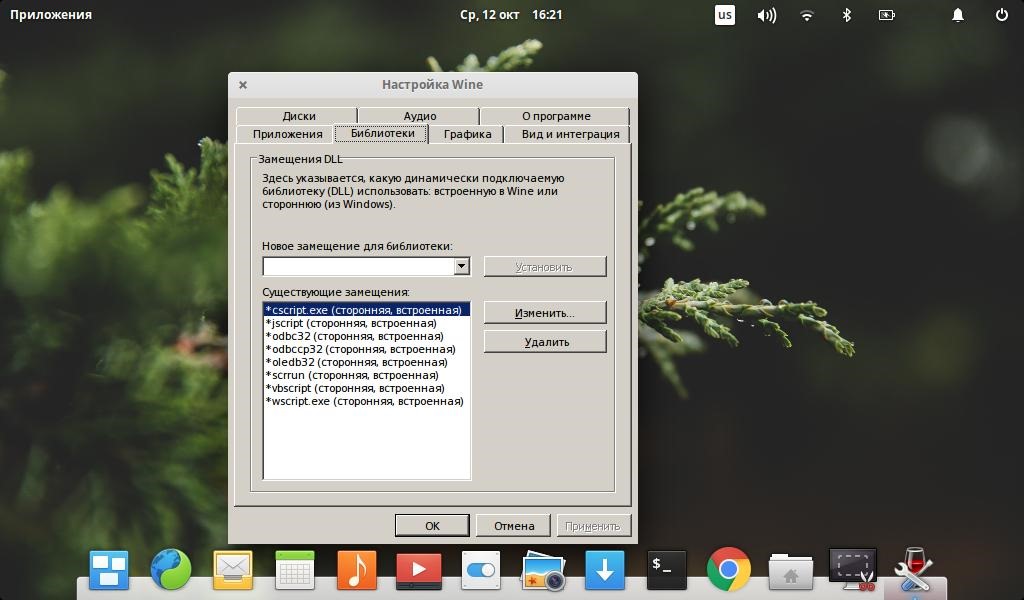The width and height of the screenshot is (1024, 600).
Task: Open the Приложения menu in top panel
Action: (51, 14)
